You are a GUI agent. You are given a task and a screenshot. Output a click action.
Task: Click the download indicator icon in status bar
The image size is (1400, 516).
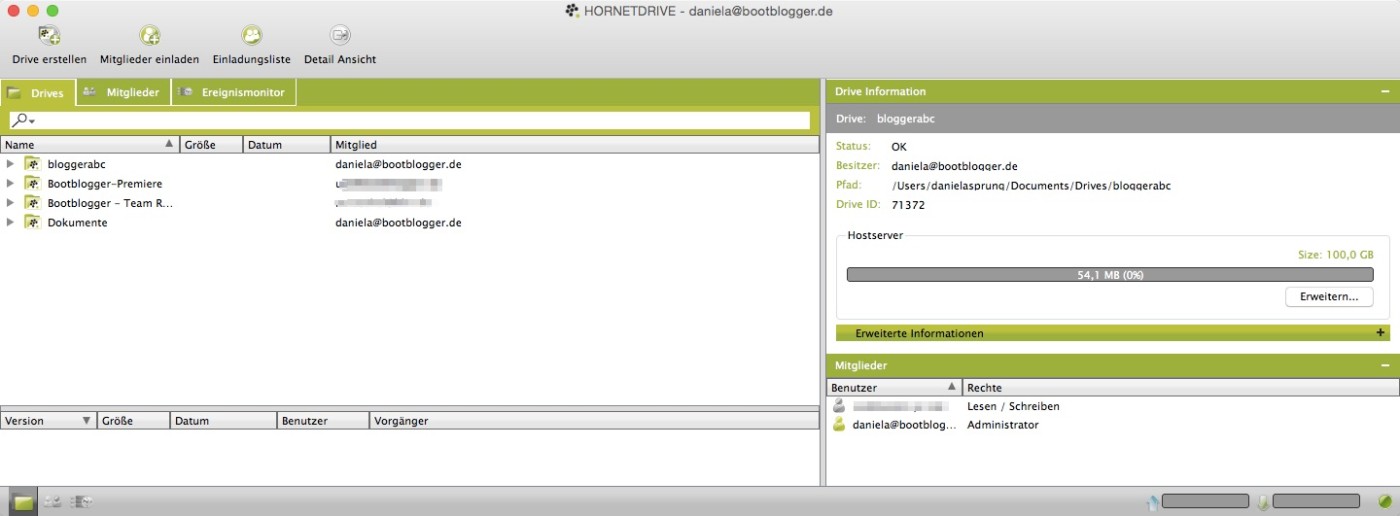click(1264, 501)
